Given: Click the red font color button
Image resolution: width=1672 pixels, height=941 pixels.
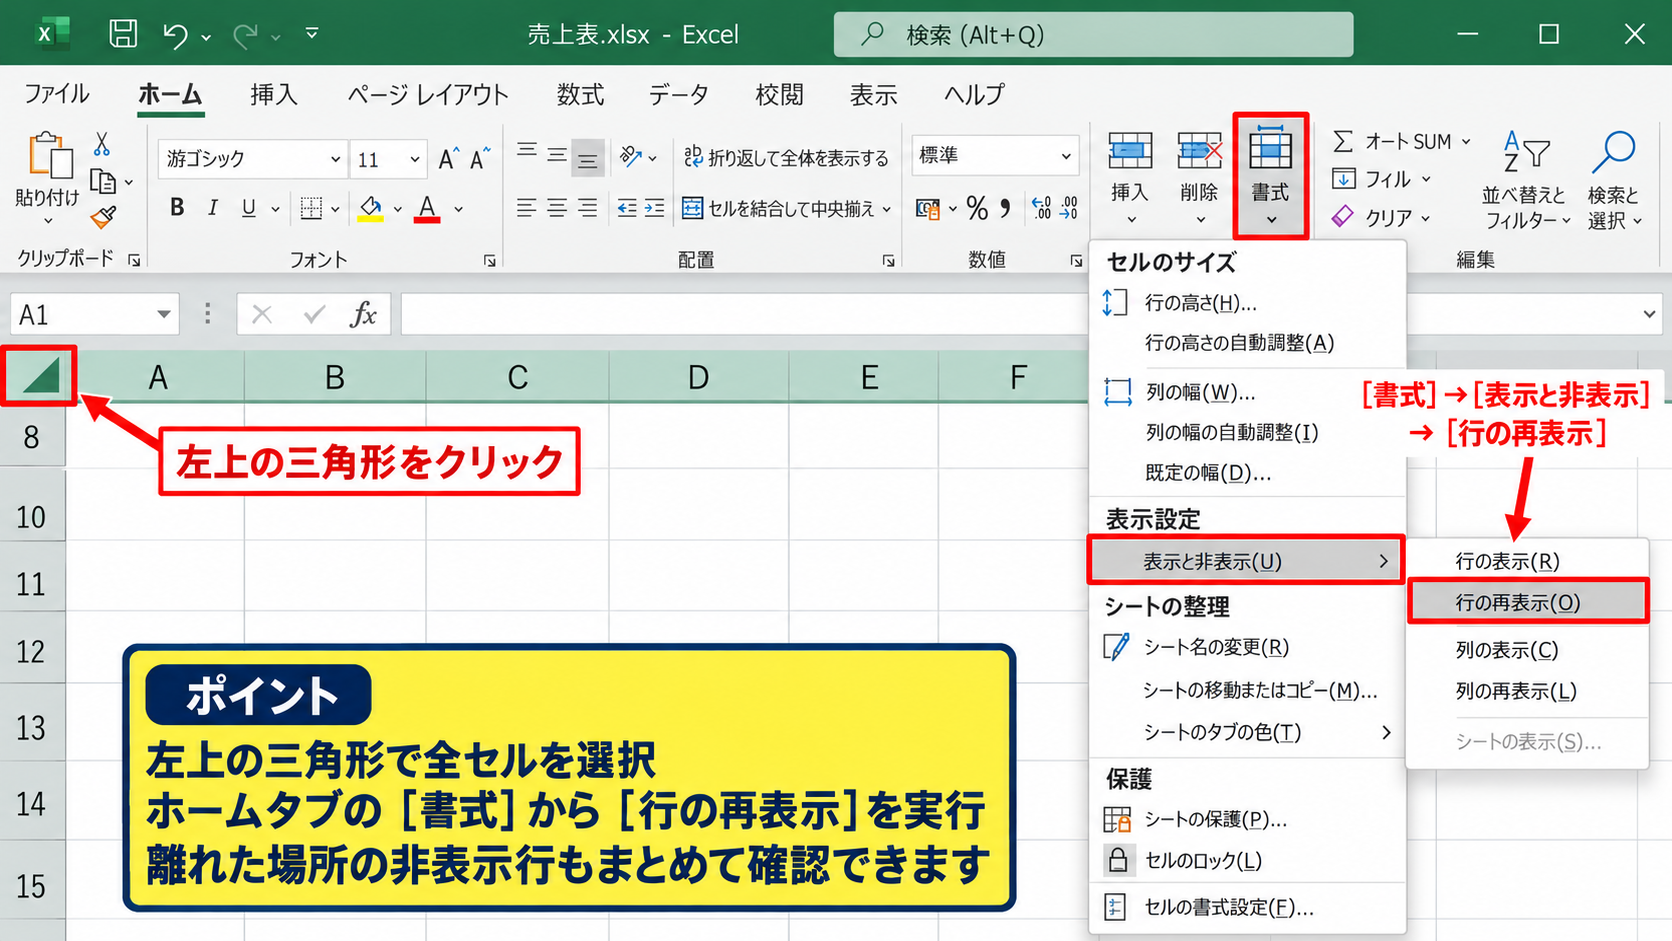Looking at the screenshot, I should (427, 208).
